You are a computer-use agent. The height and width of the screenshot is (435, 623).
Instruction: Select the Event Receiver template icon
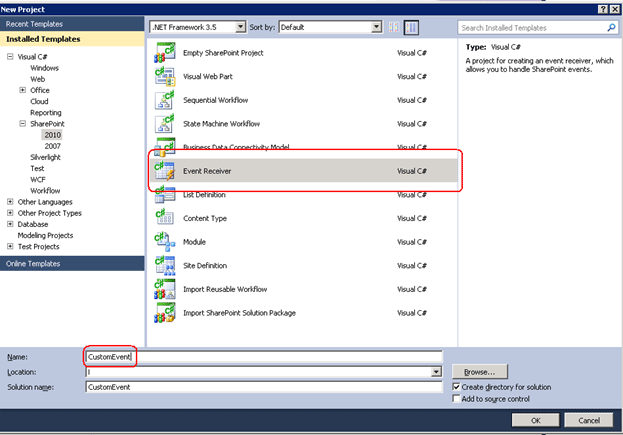[164, 171]
